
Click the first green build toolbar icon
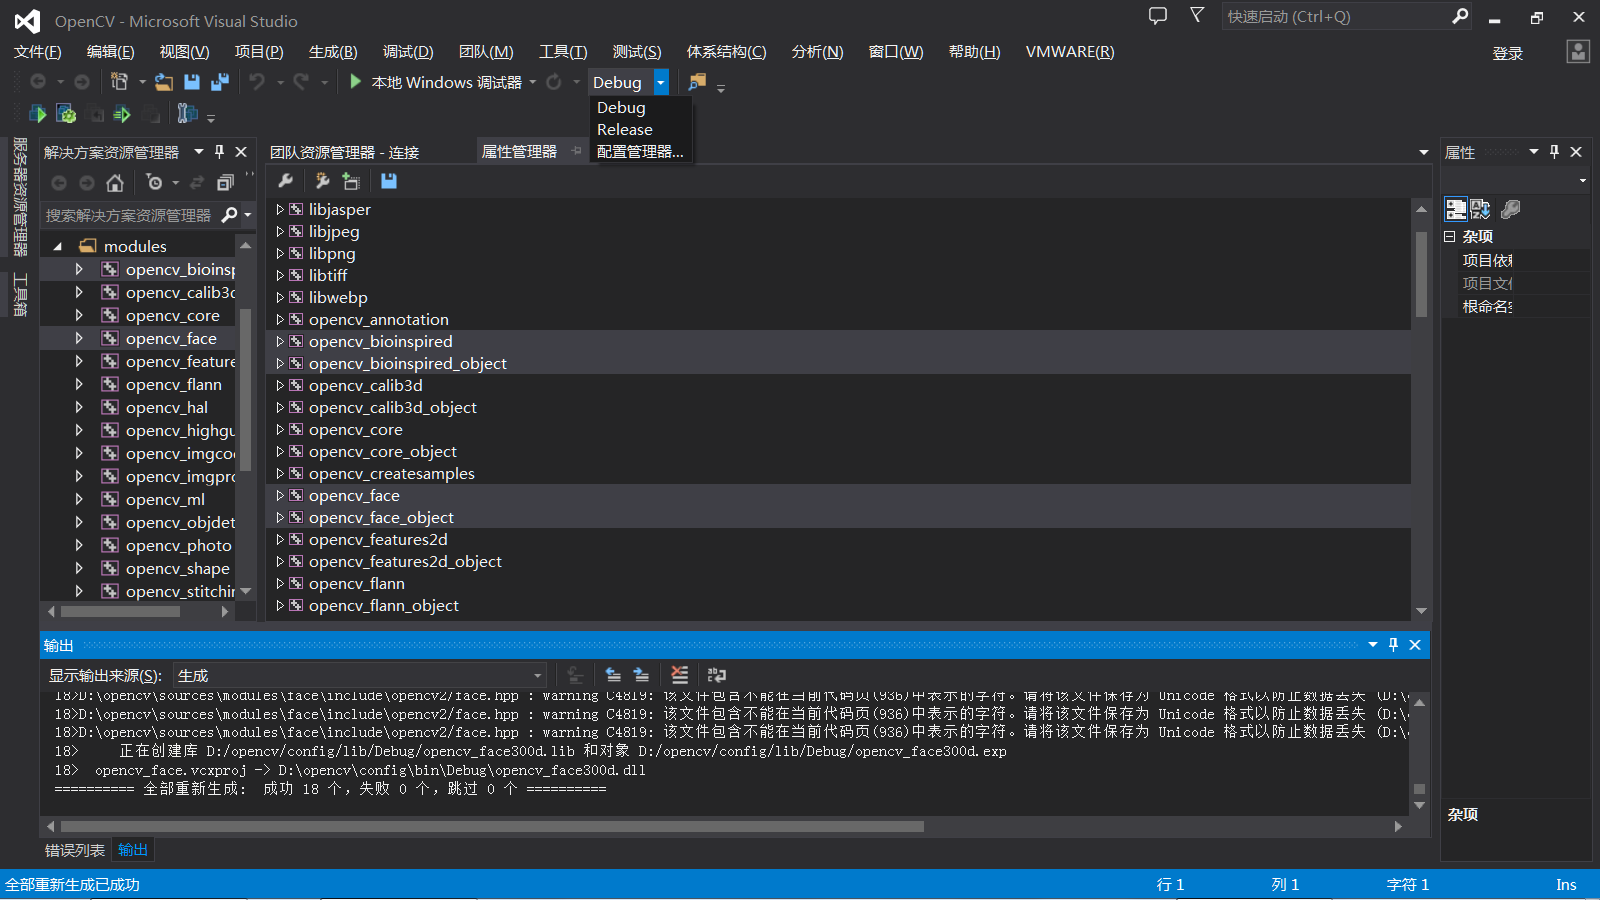(38, 114)
